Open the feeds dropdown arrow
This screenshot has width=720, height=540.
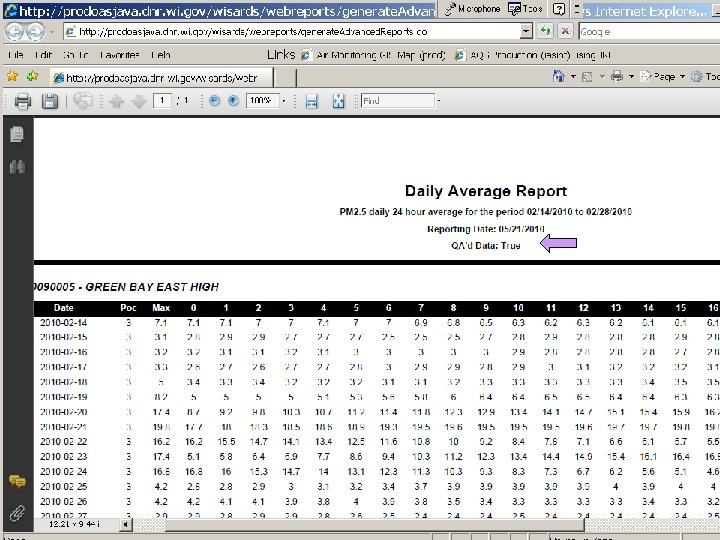[x=602, y=77]
